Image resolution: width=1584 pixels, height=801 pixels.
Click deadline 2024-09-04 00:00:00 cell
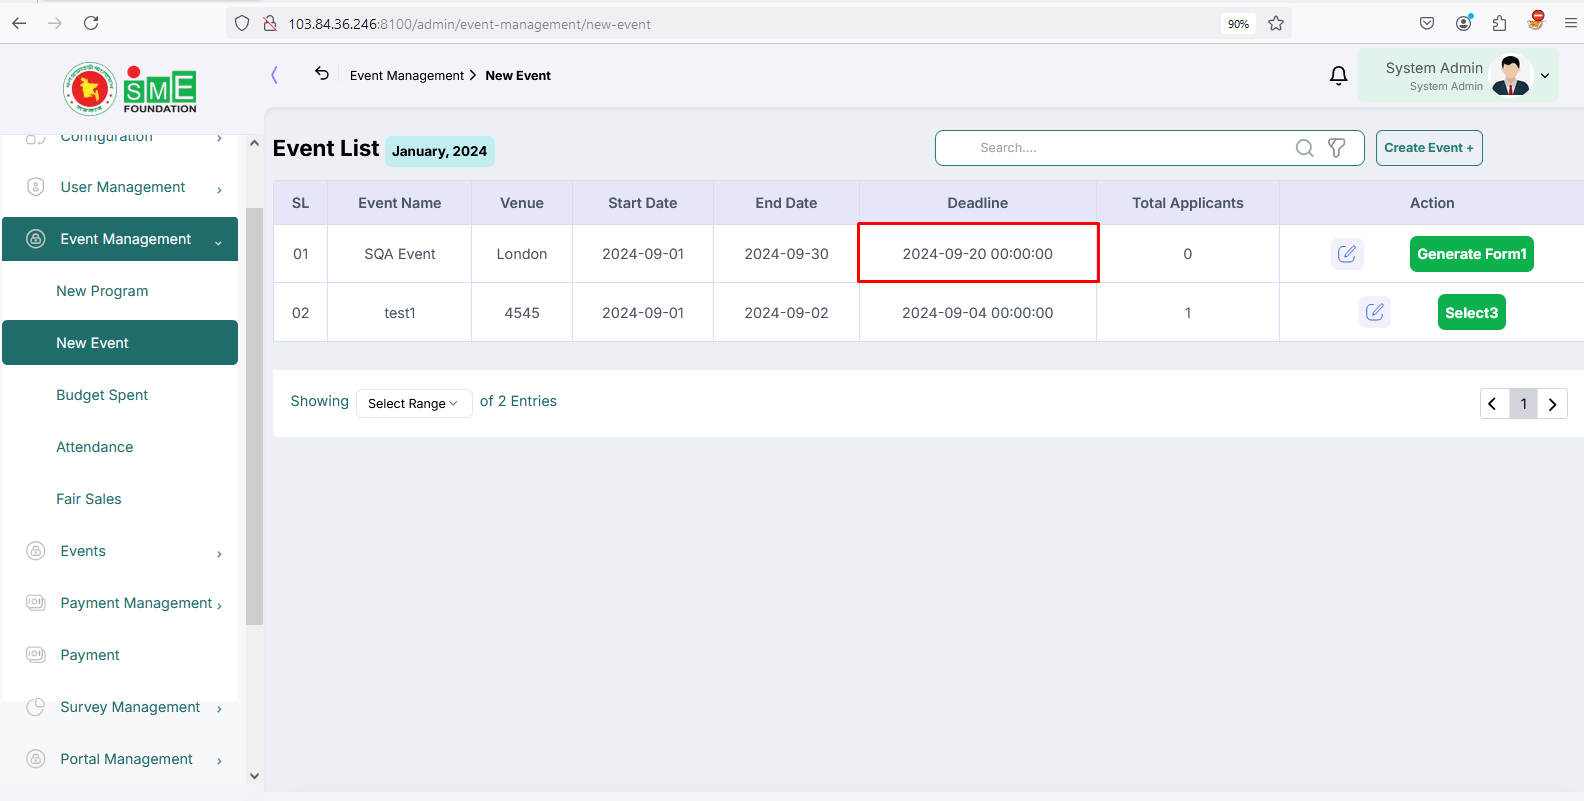[x=978, y=313]
